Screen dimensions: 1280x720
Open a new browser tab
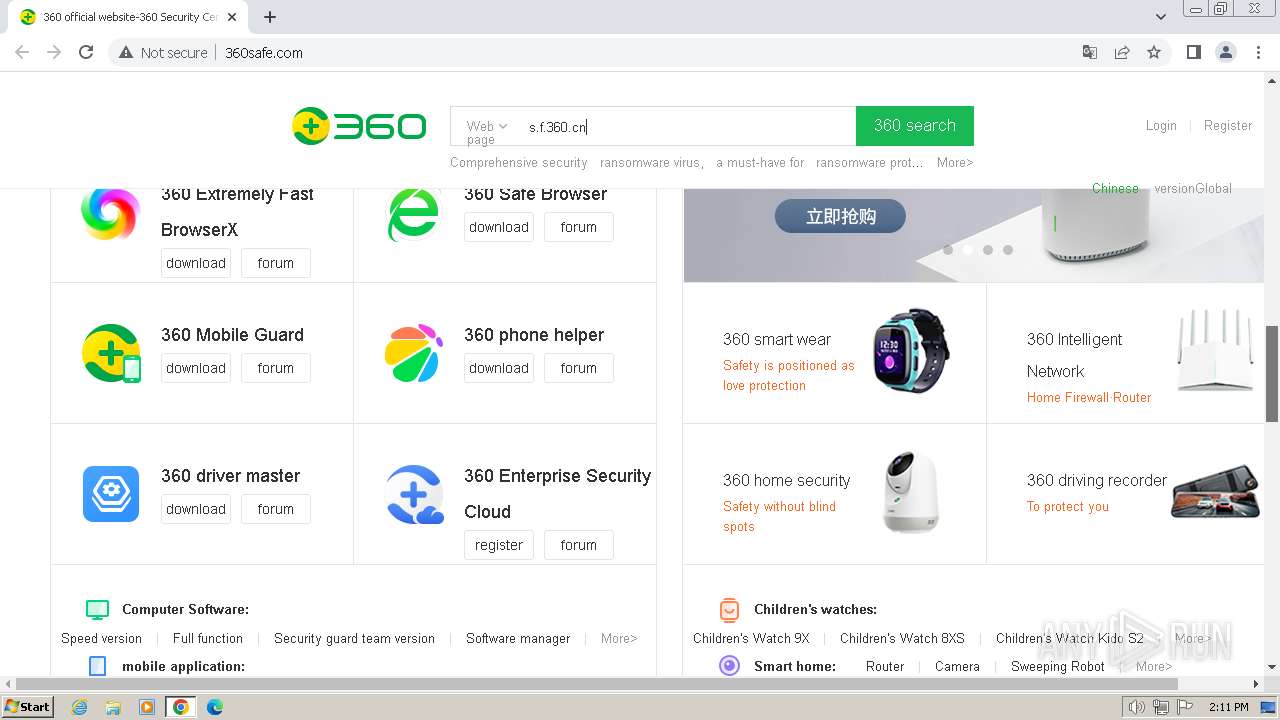[270, 17]
